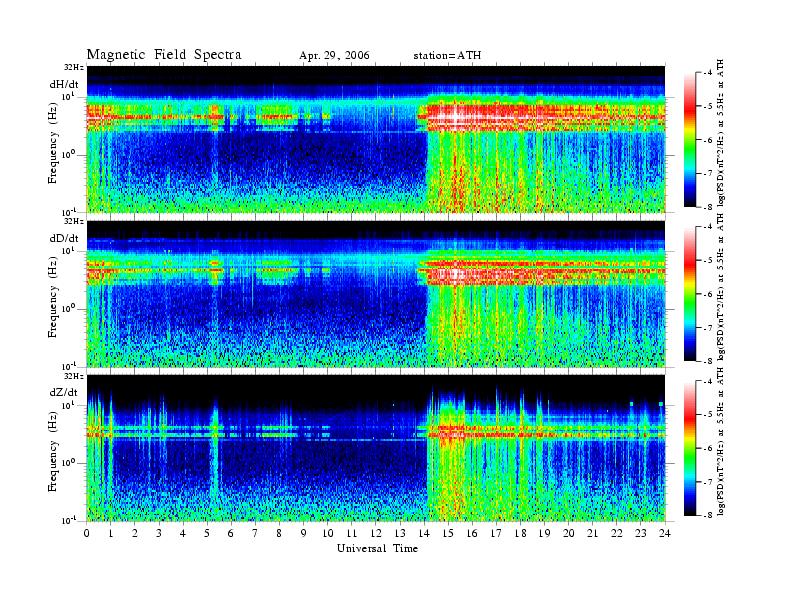Click hour tick "6" on time axis

(231, 533)
